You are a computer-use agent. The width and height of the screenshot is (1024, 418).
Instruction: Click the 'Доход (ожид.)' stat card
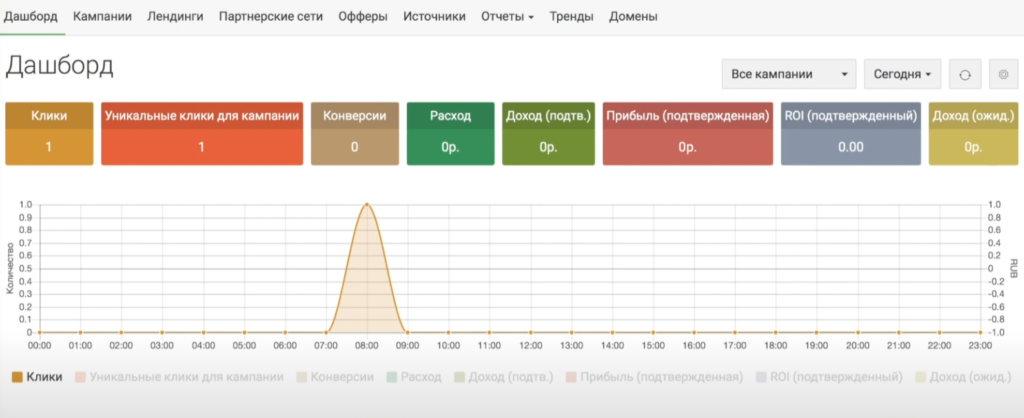click(973, 133)
